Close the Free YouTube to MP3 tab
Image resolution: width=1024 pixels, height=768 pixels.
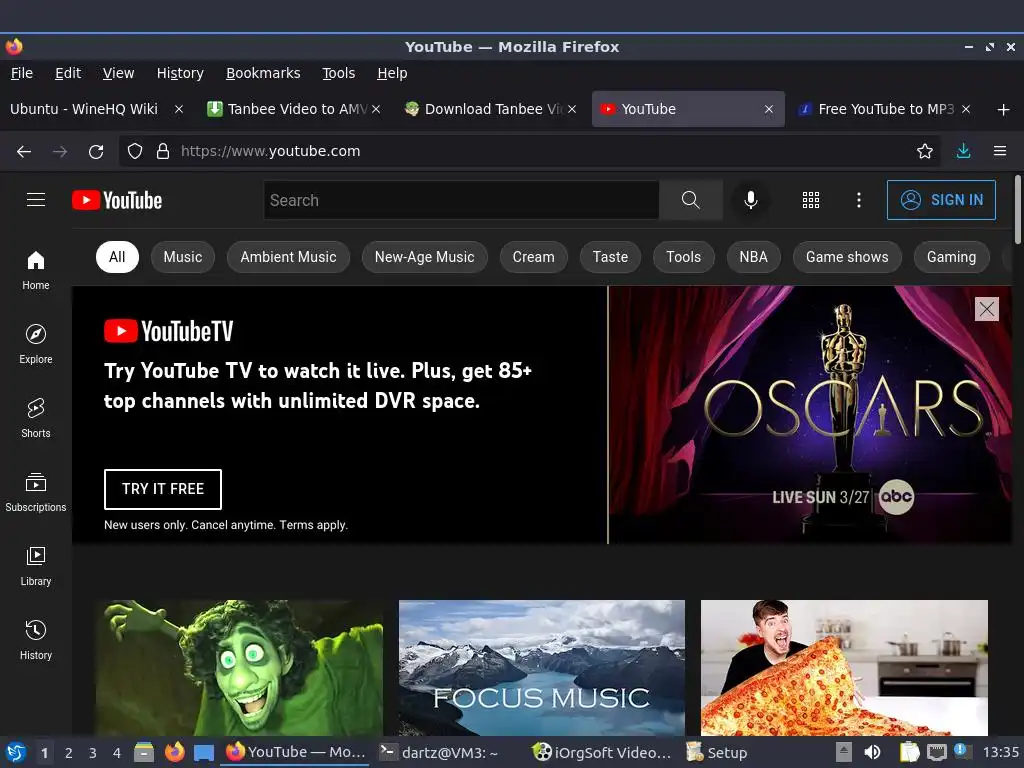coord(966,109)
